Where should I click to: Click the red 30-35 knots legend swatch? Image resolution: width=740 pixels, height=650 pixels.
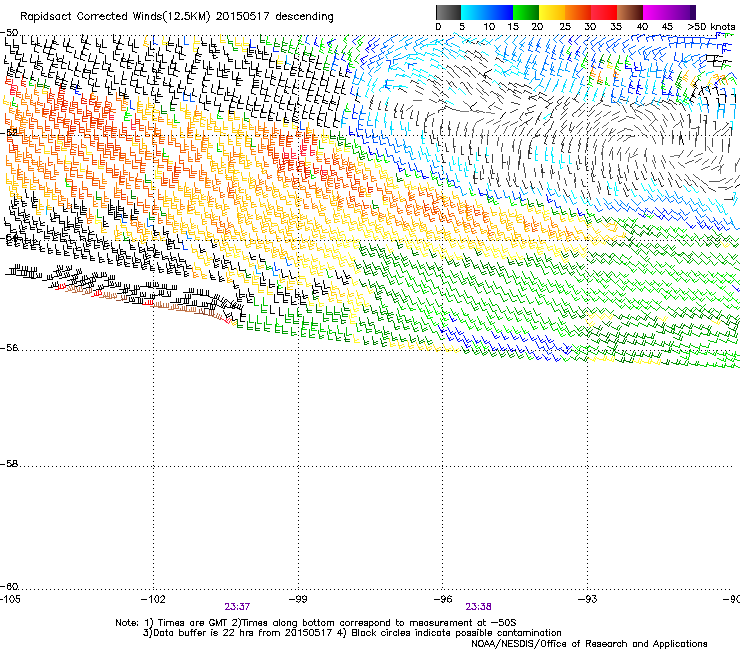pos(604,12)
